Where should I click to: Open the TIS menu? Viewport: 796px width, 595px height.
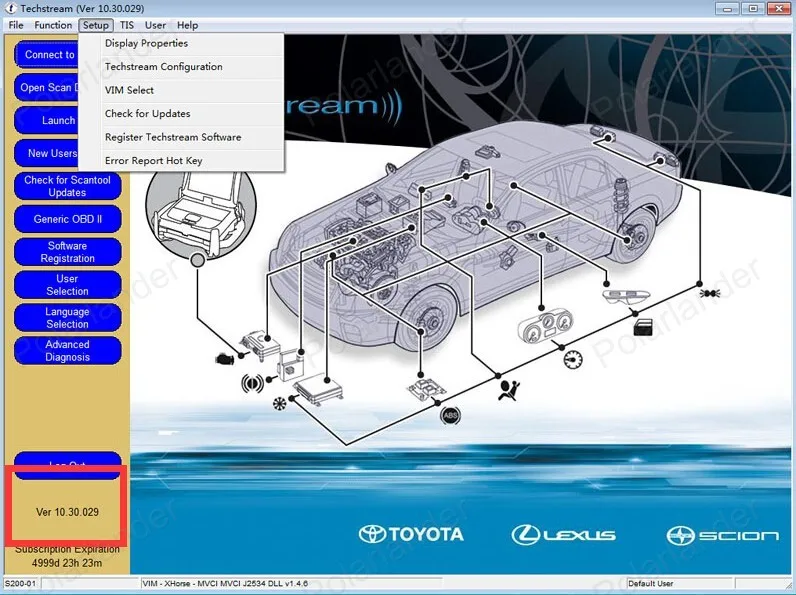click(x=127, y=25)
